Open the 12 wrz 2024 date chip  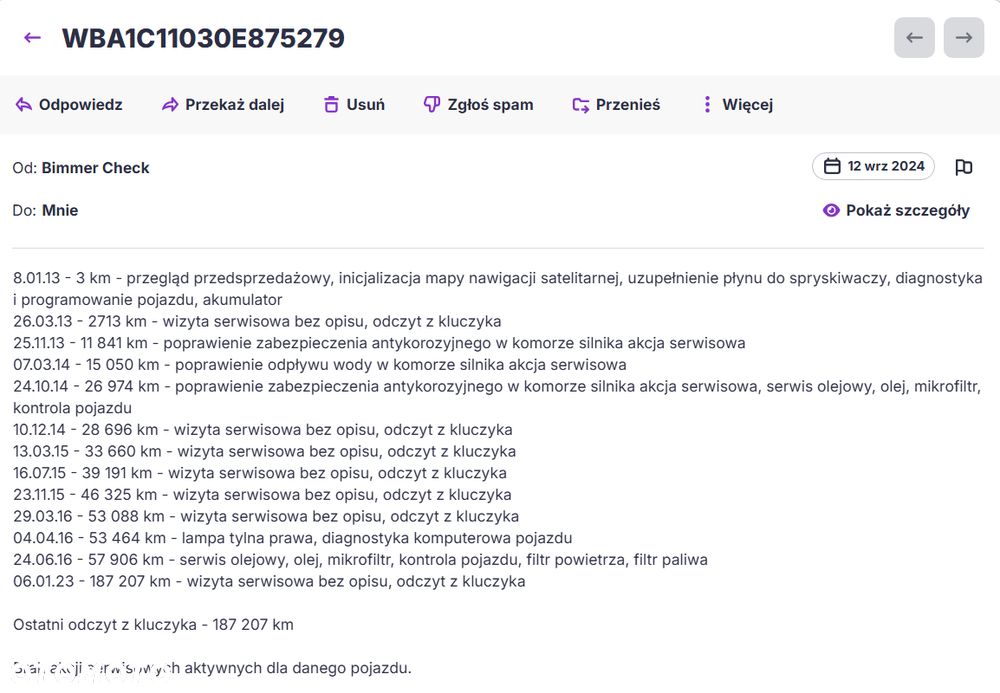click(873, 166)
